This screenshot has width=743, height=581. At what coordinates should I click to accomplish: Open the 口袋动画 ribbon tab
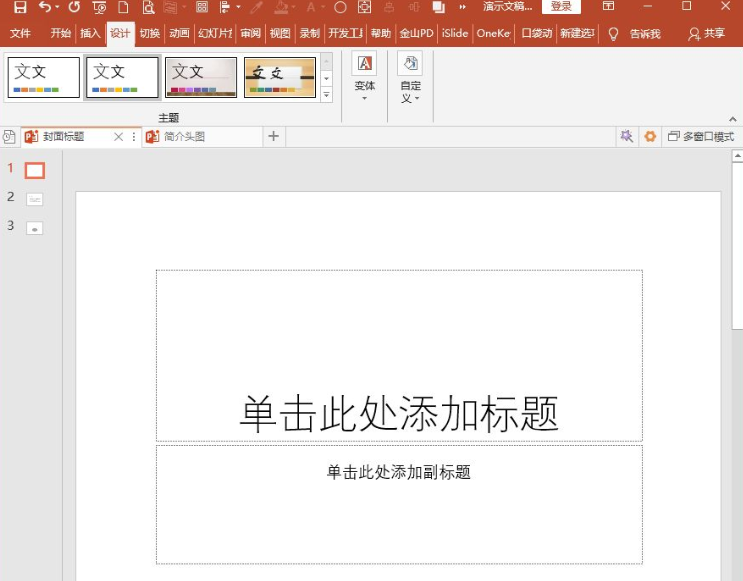[537, 33]
